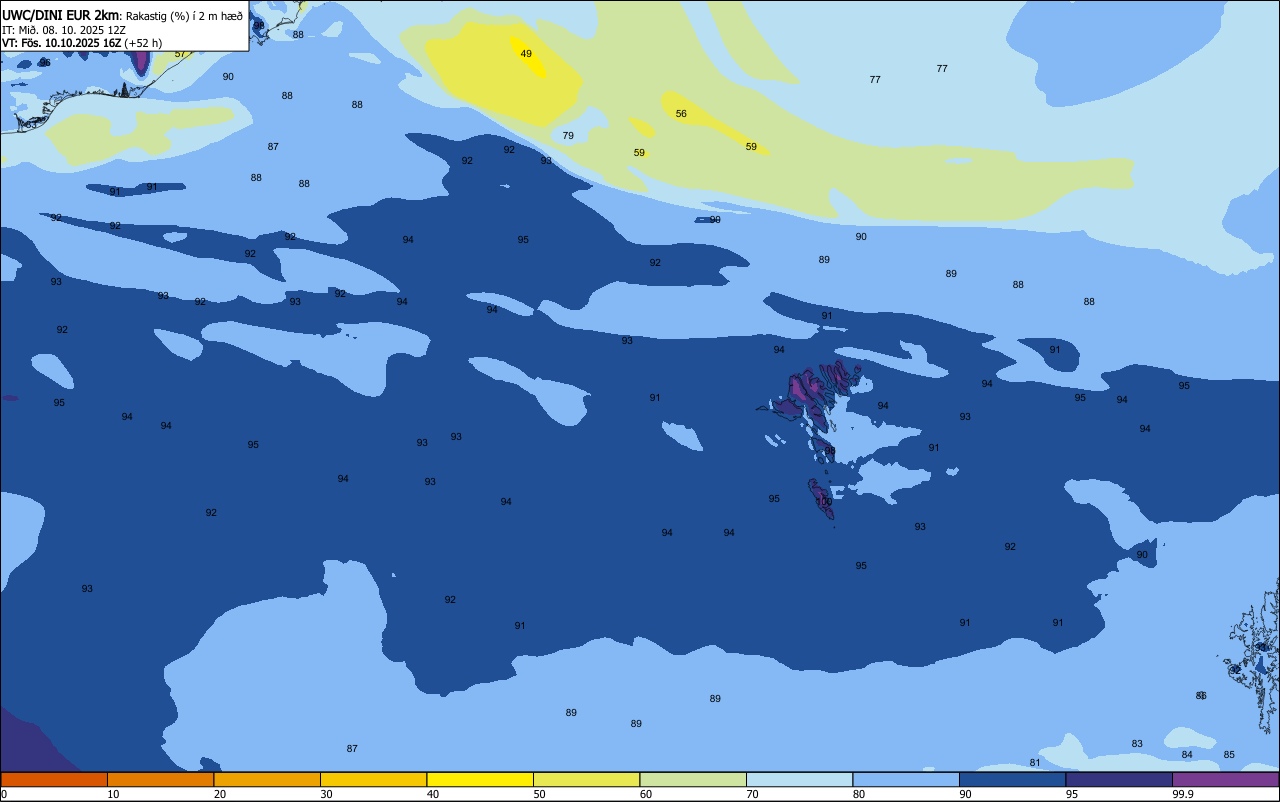The image size is (1280, 802).
Task: Click the title text "UWC/DINI EUR 2km"
Action: [60, 15]
